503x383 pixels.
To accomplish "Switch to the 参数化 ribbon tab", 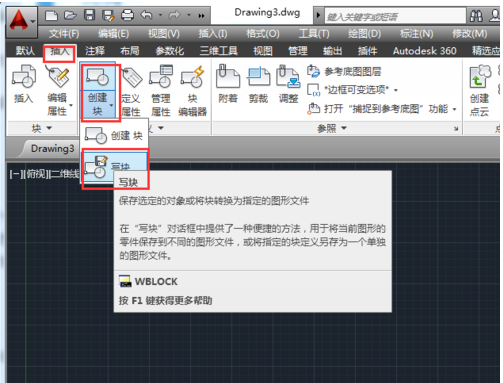I will (x=169, y=51).
